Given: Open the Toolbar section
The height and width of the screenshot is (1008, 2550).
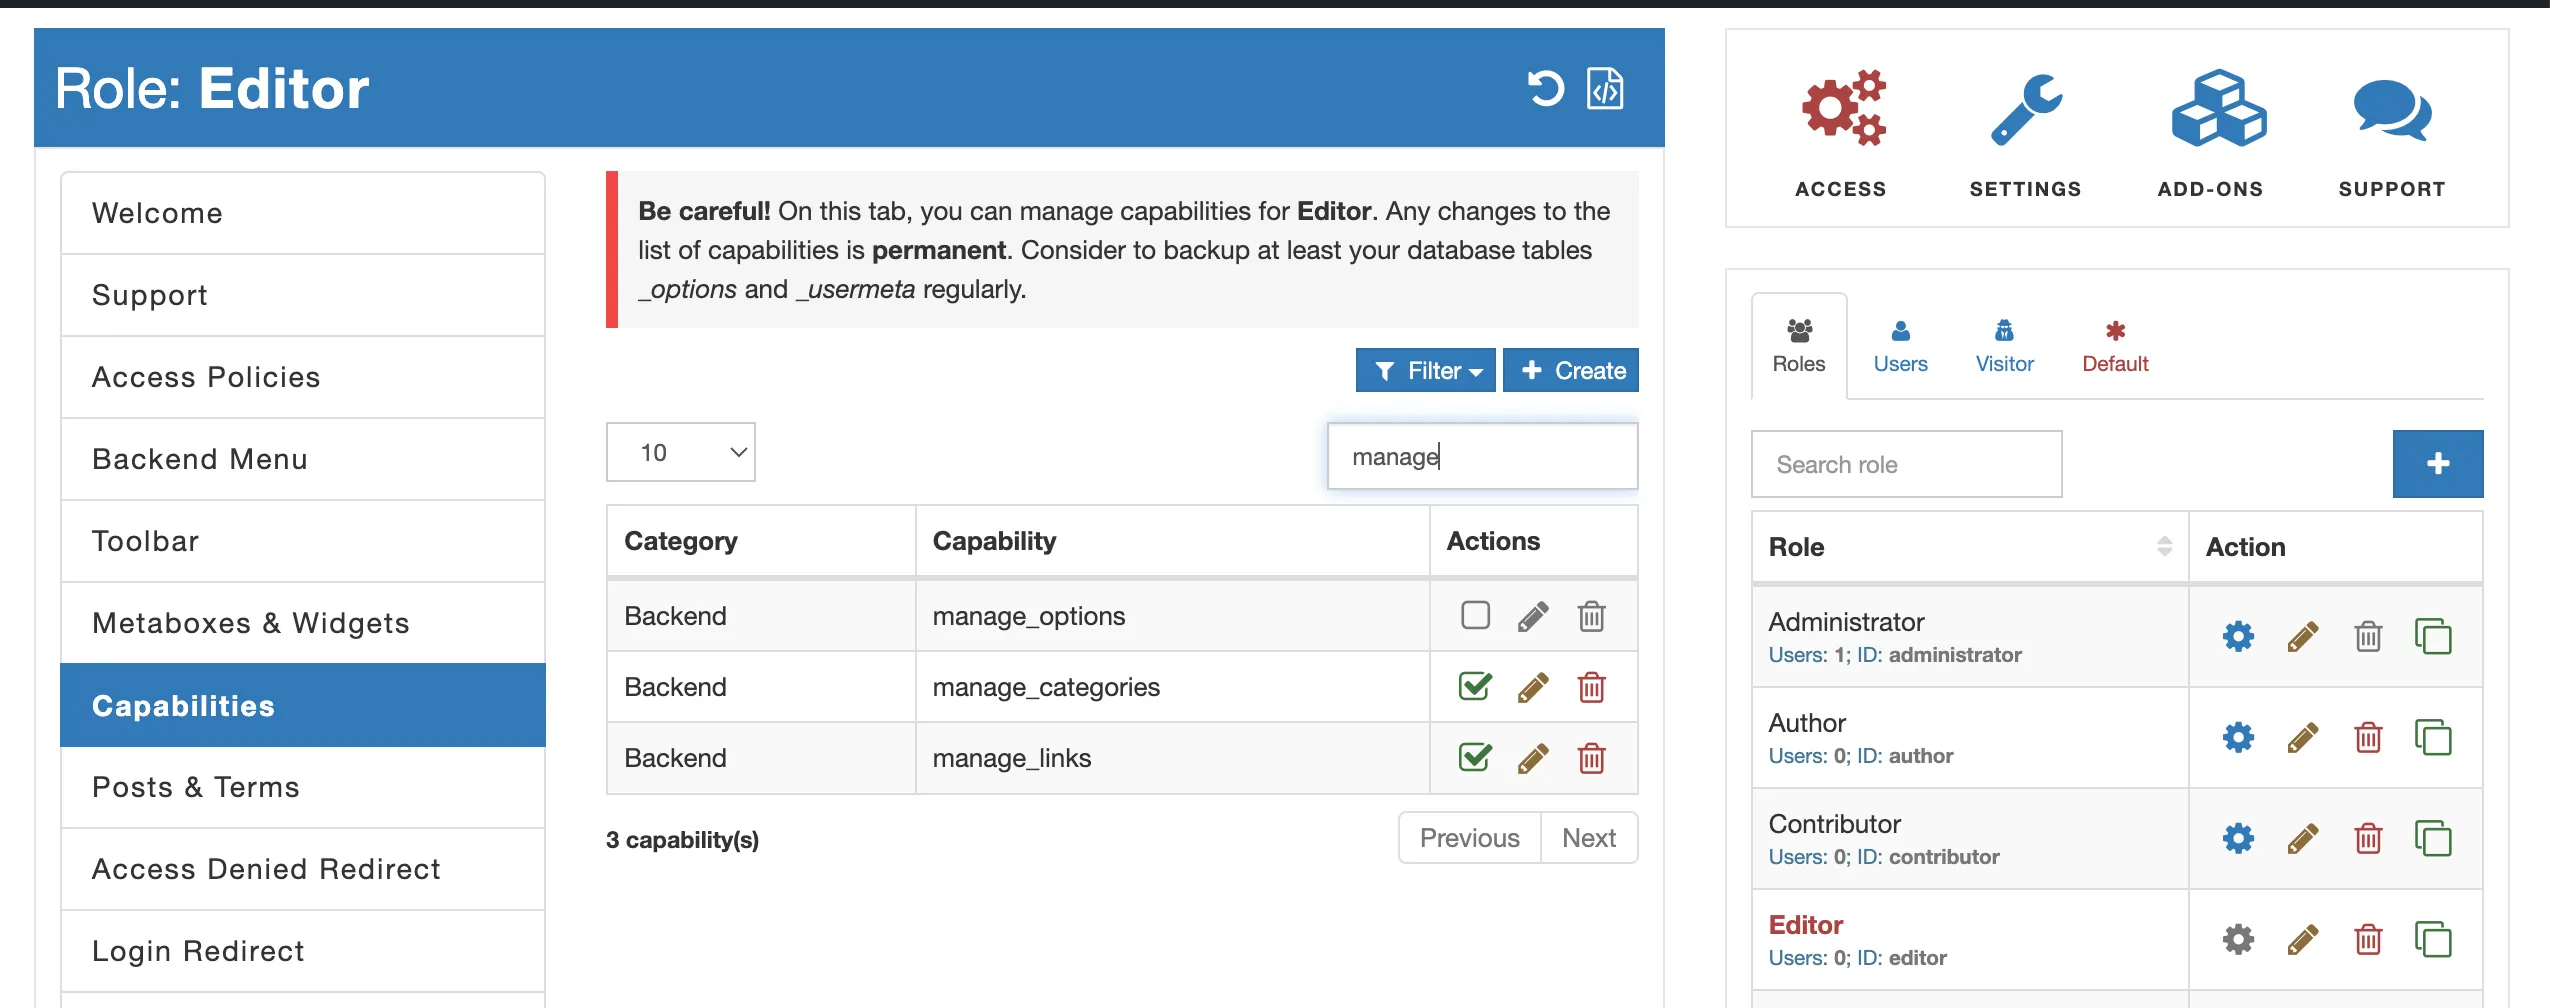Looking at the screenshot, I should pyautogui.click(x=303, y=541).
